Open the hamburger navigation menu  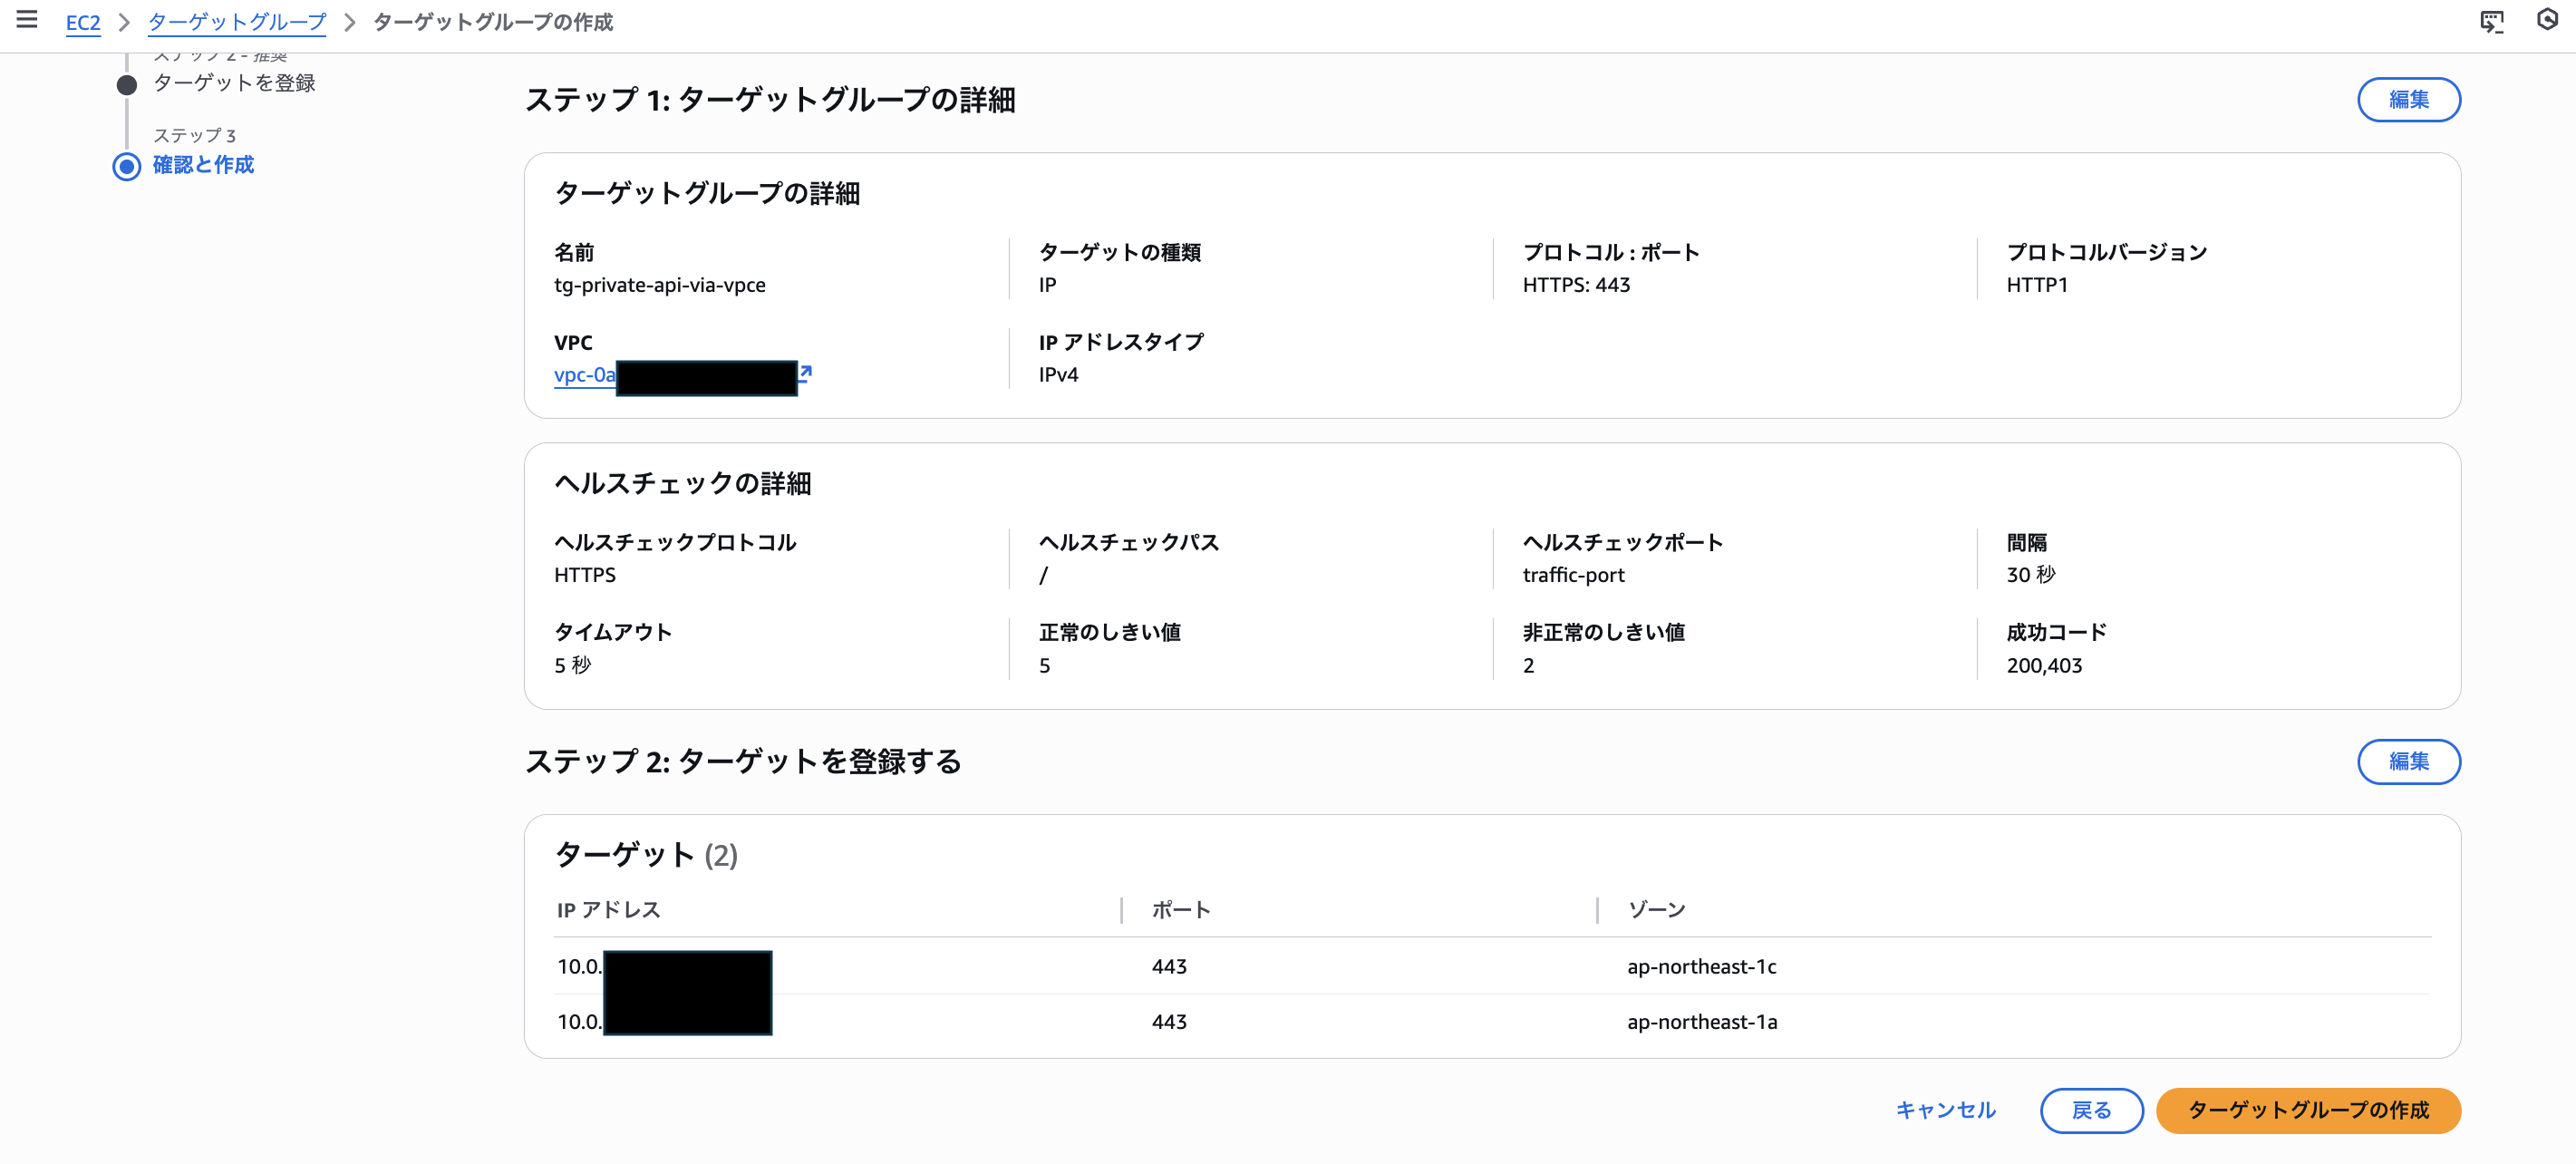tap(27, 20)
